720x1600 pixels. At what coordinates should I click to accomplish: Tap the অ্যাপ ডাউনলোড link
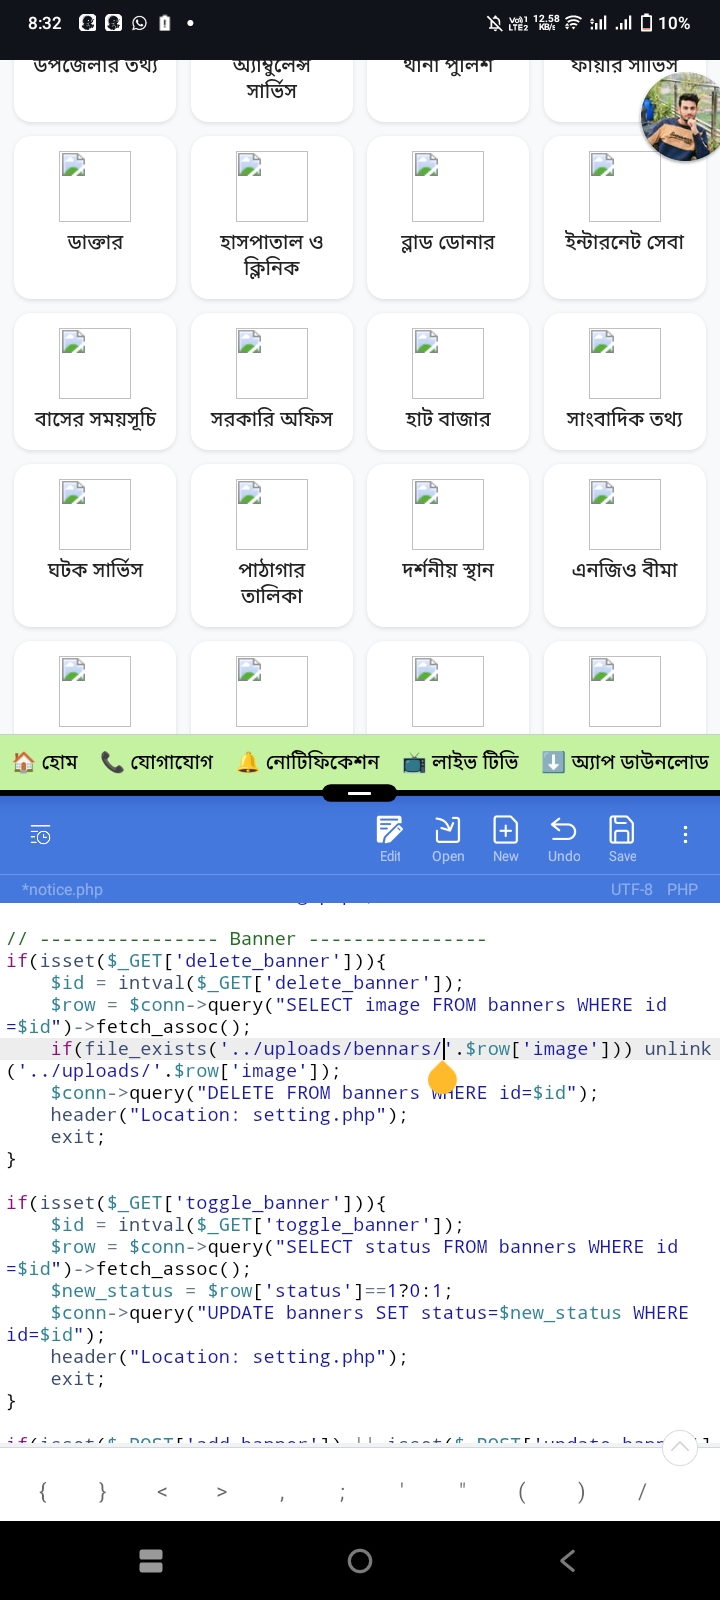click(625, 763)
